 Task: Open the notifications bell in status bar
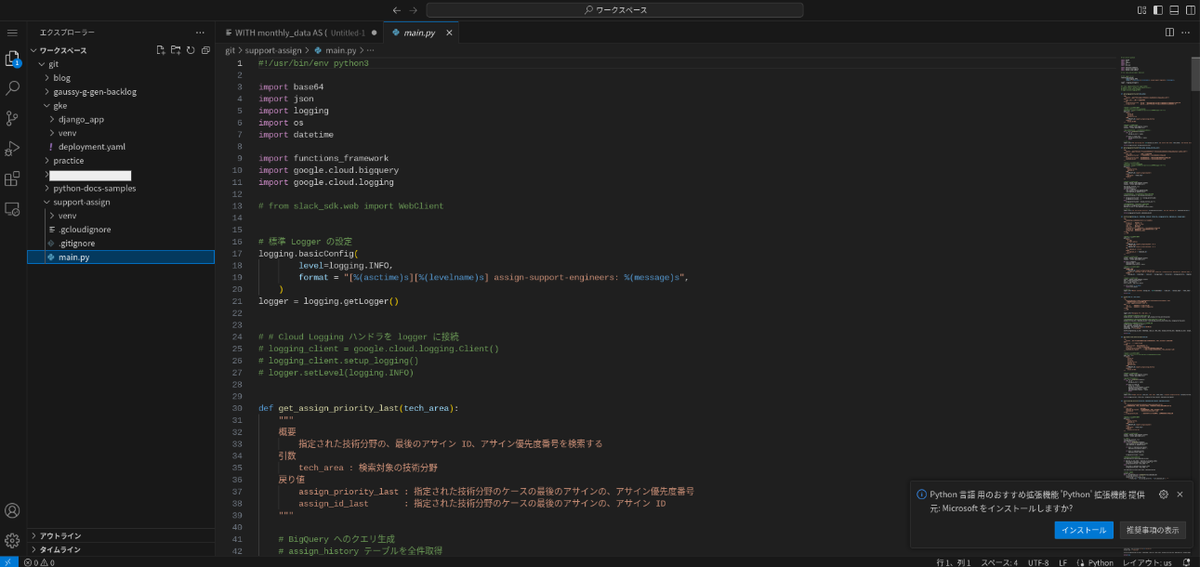click(x=1187, y=562)
